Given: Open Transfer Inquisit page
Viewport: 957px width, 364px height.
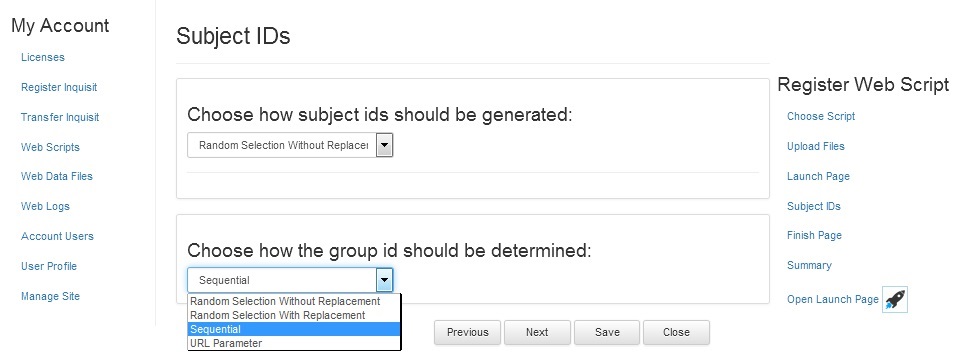Looking at the screenshot, I should pos(60,117).
